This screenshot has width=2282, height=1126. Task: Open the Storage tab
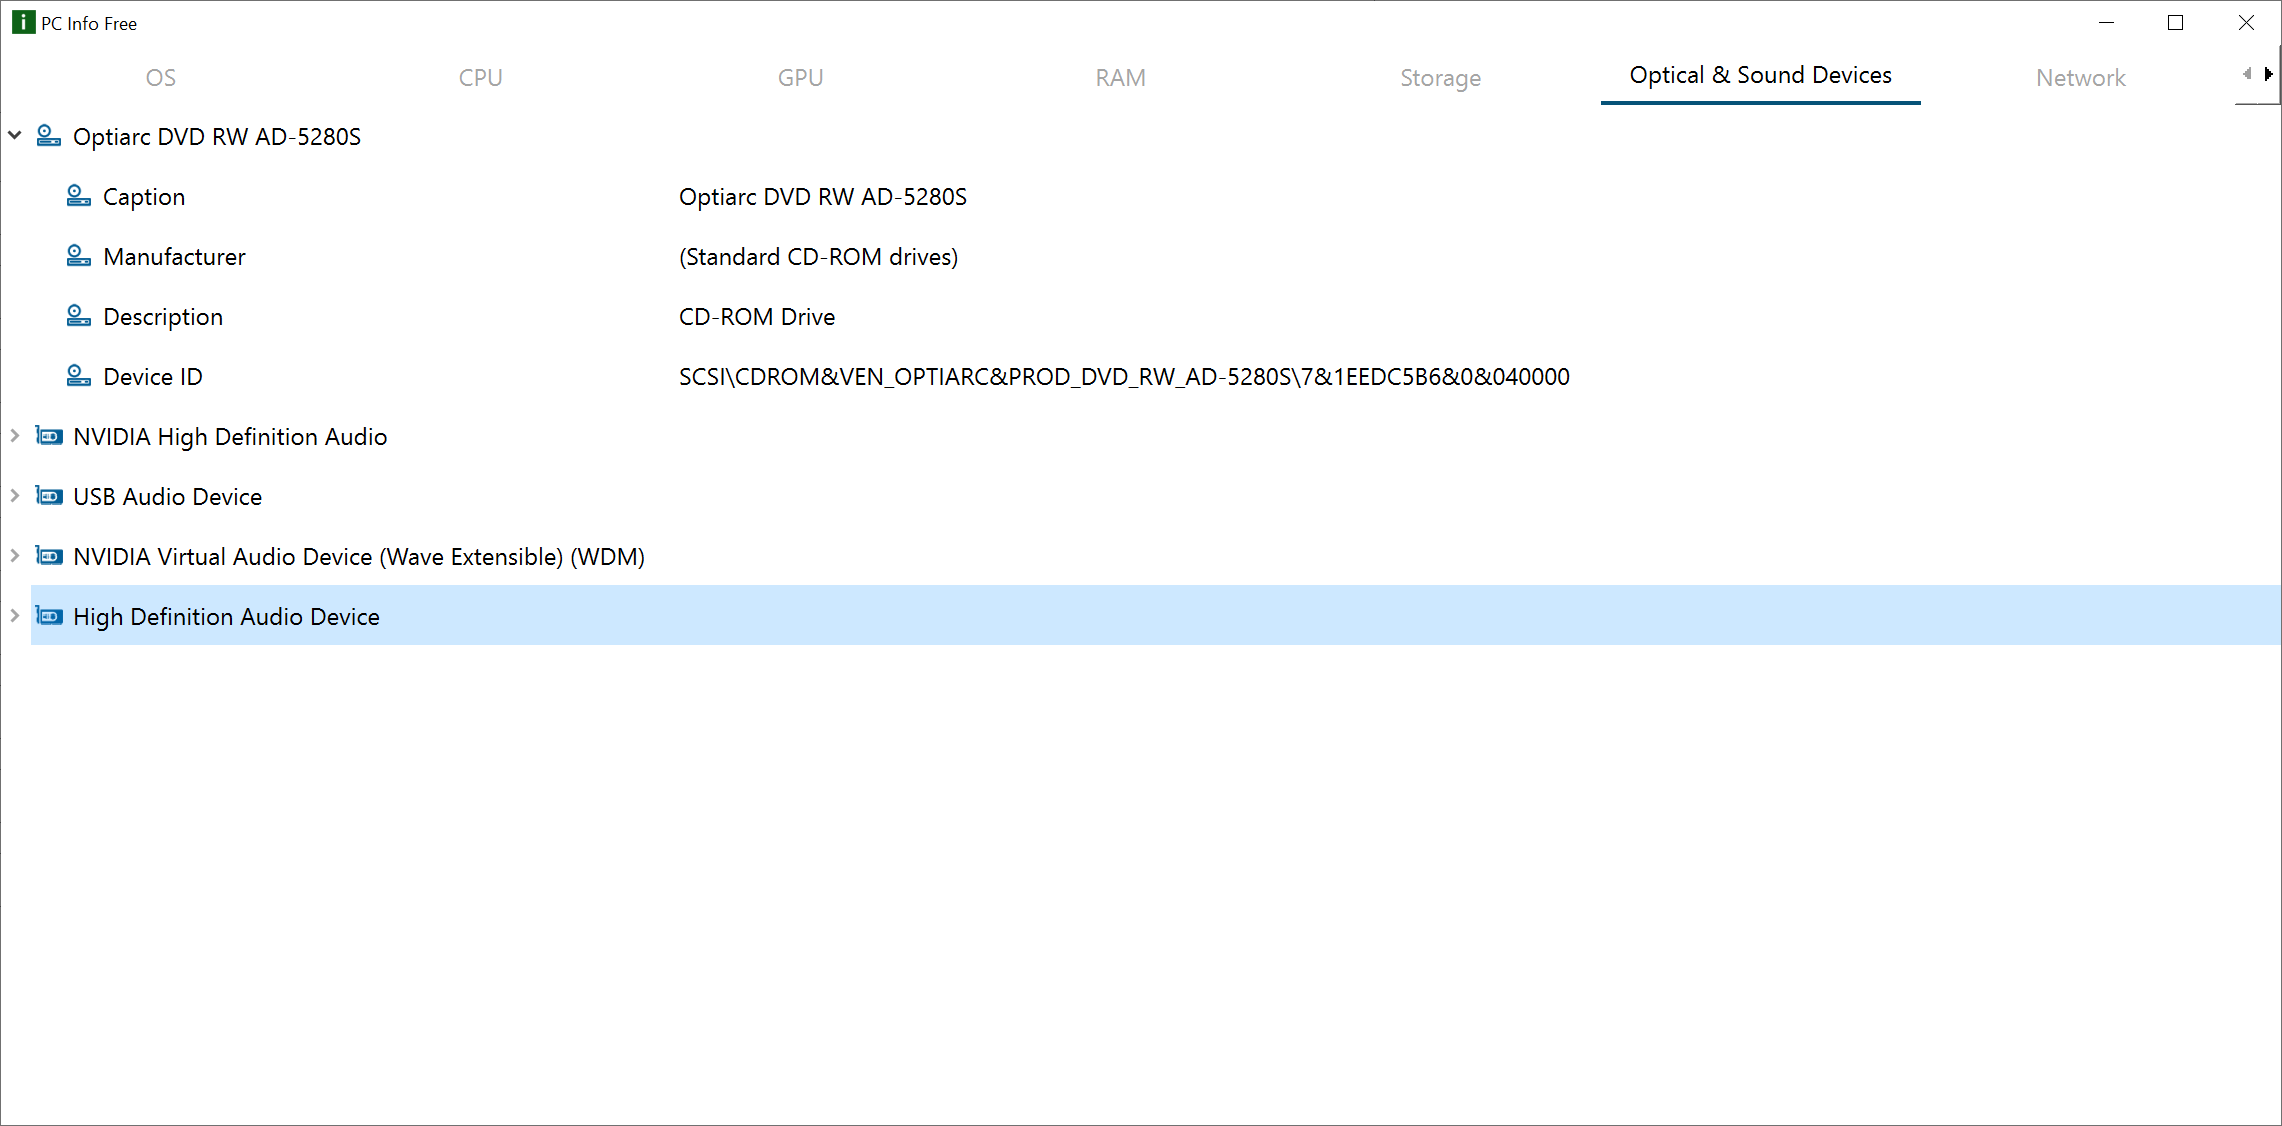pos(1441,78)
